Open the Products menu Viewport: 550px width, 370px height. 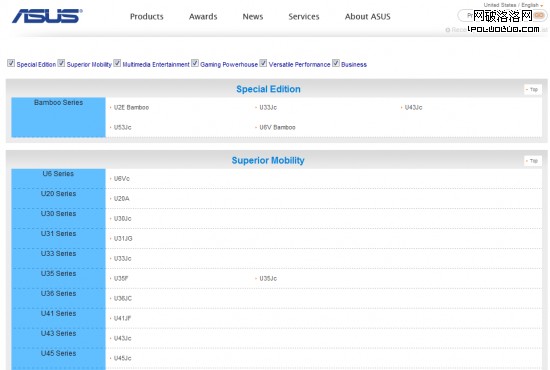click(x=147, y=16)
